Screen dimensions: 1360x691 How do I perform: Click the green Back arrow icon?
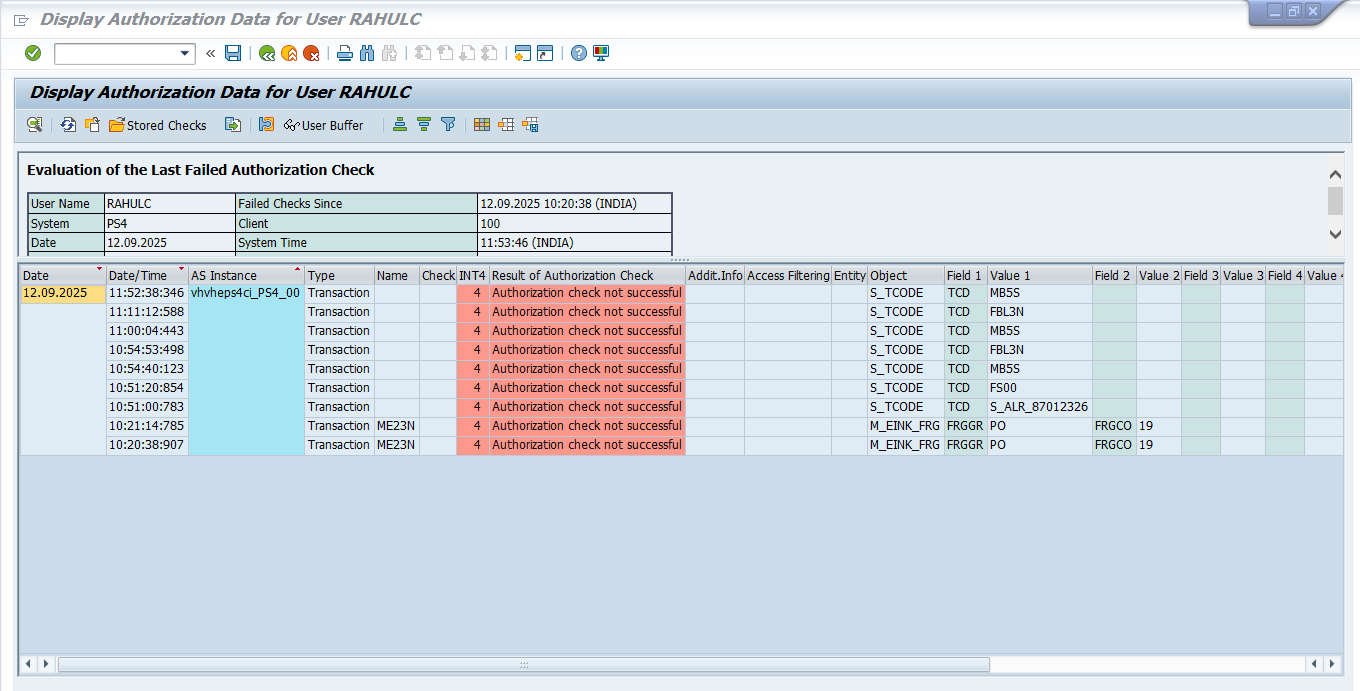pyautogui.click(x=267, y=53)
